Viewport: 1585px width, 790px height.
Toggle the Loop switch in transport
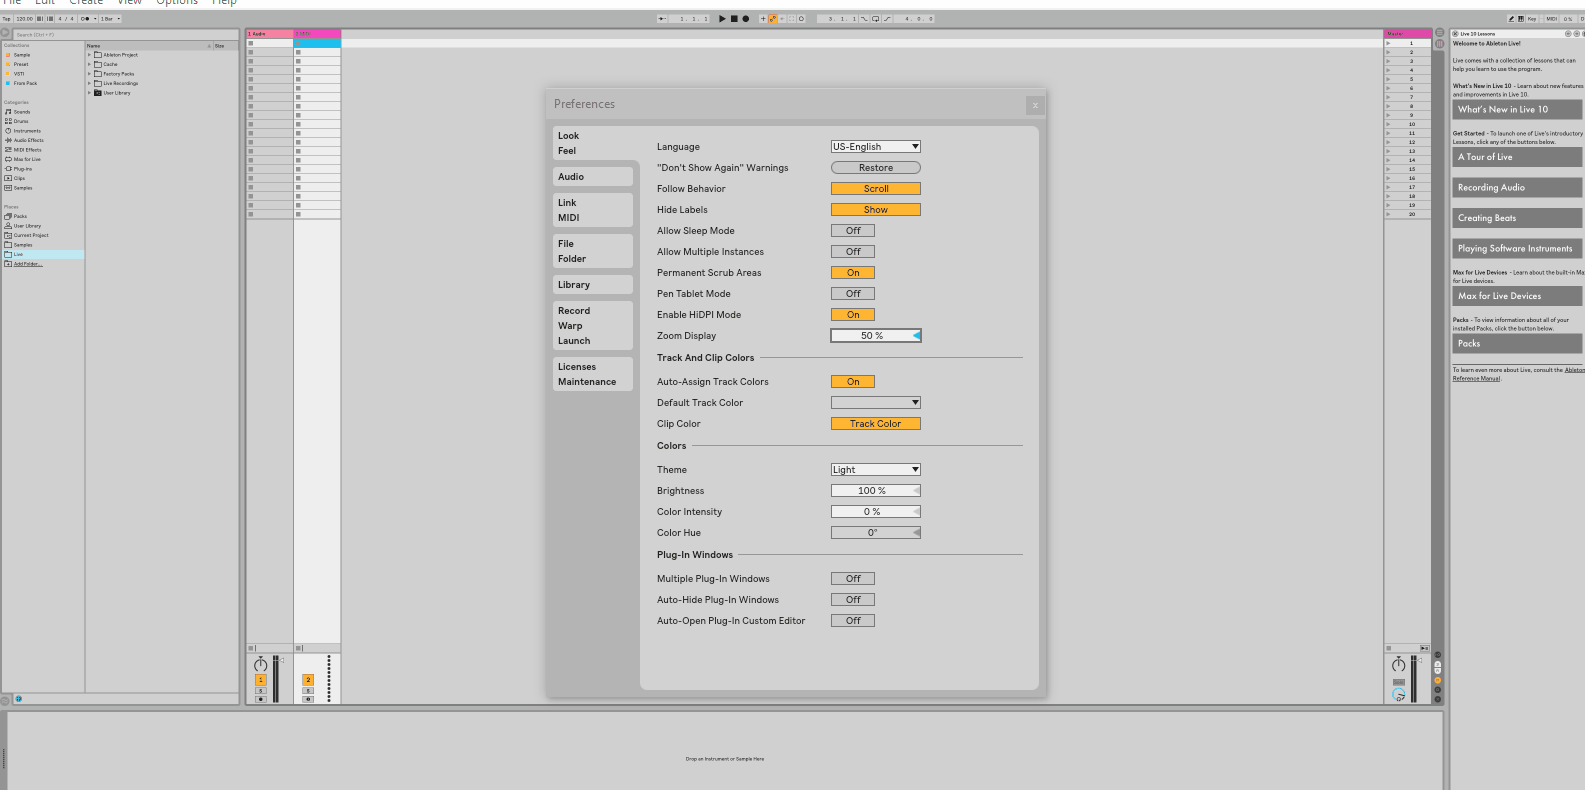click(x=875, y=19)
